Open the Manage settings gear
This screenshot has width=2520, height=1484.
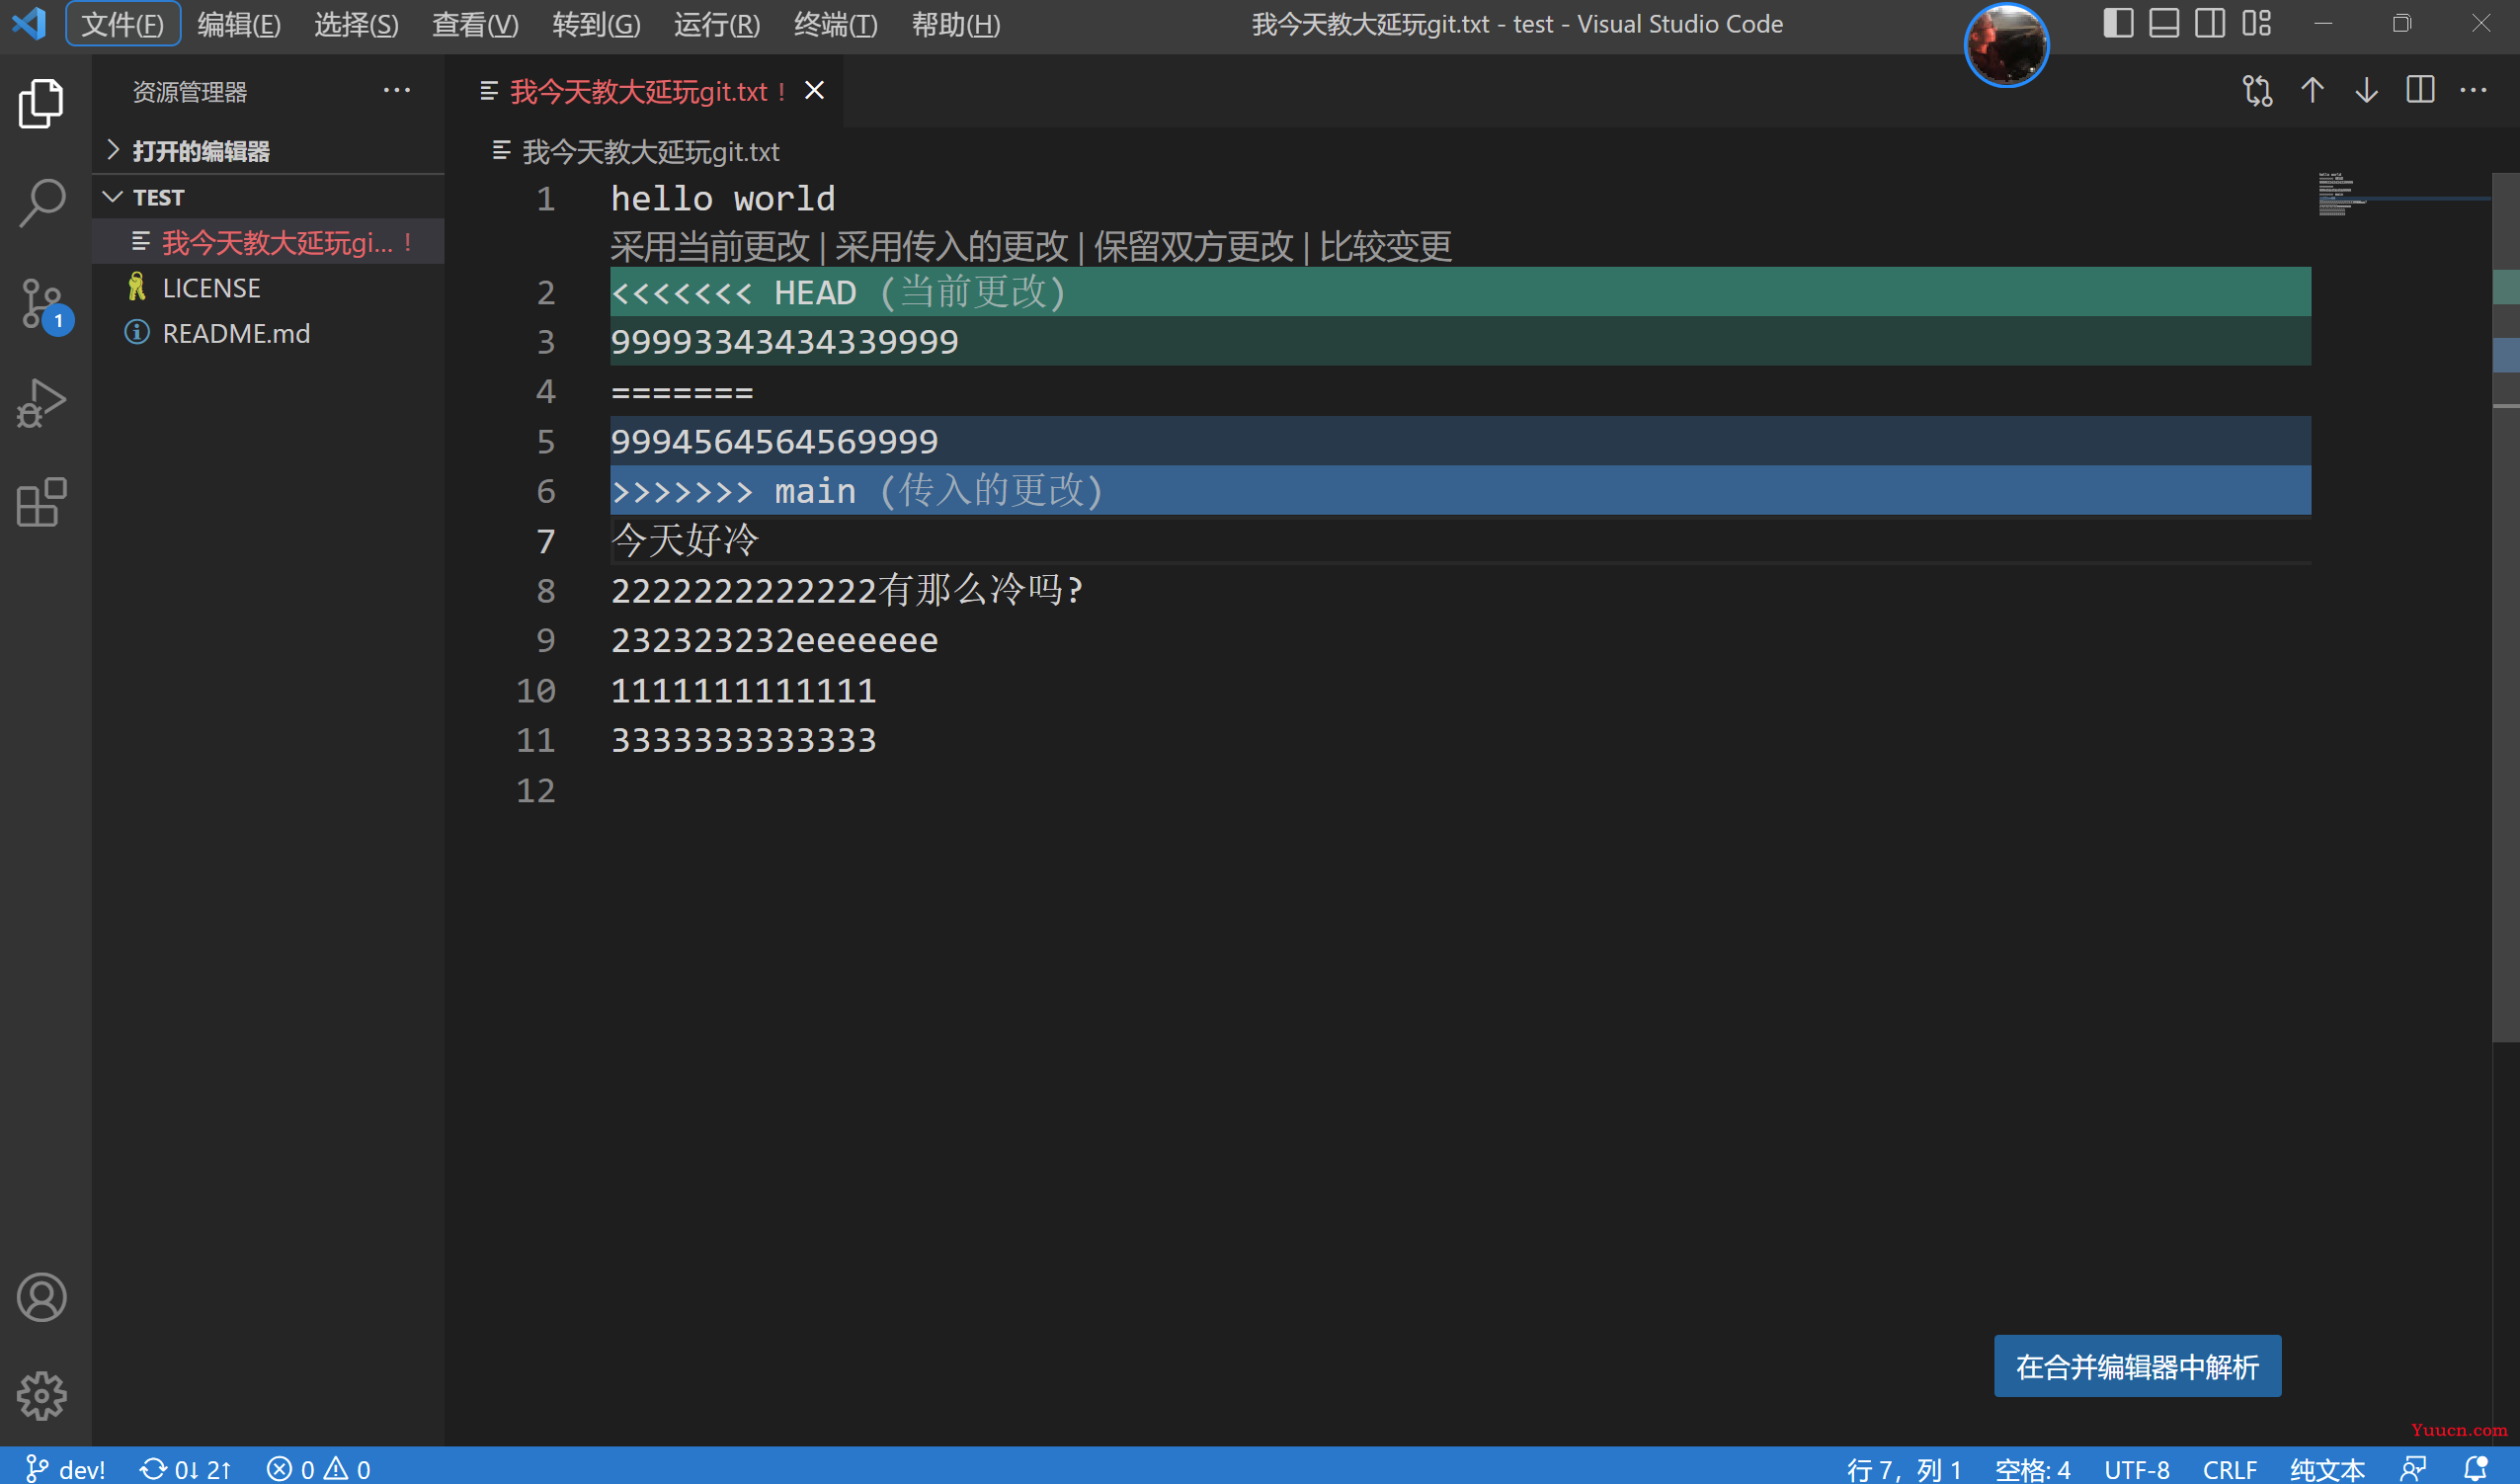(x=41, y=1395)
